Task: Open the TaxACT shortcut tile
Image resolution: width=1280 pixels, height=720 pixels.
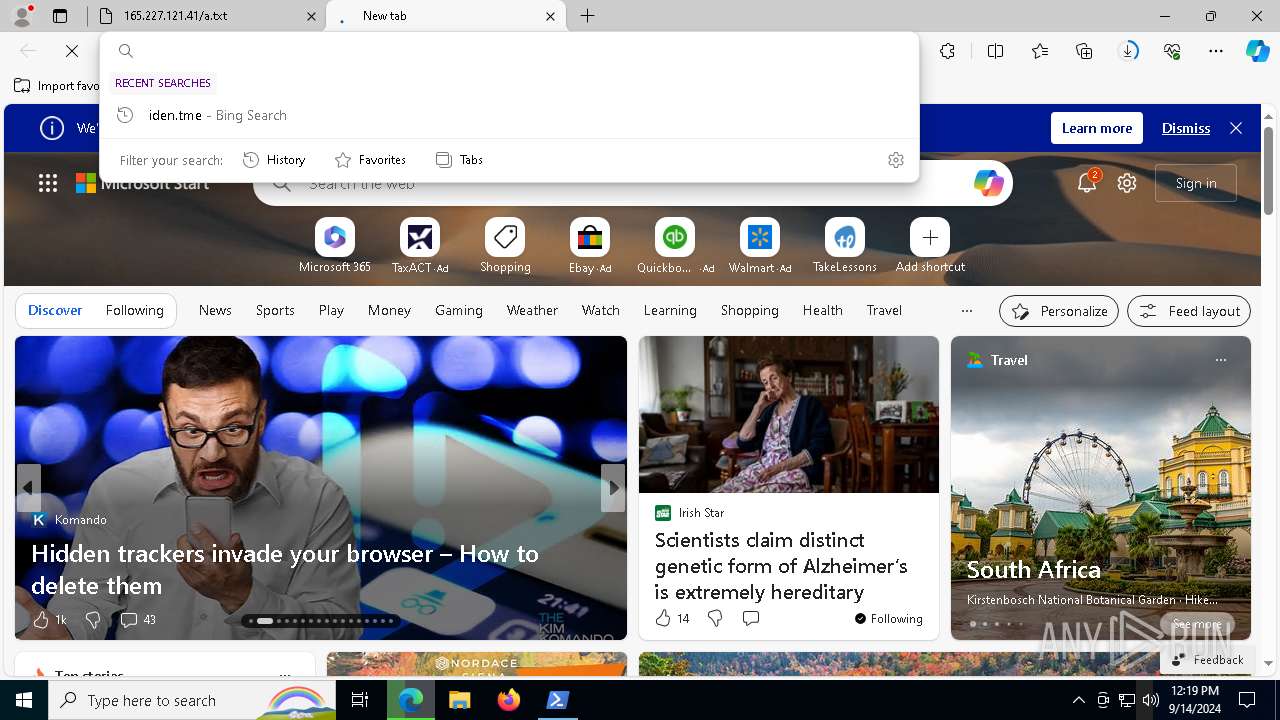Action: click(420, 238)
